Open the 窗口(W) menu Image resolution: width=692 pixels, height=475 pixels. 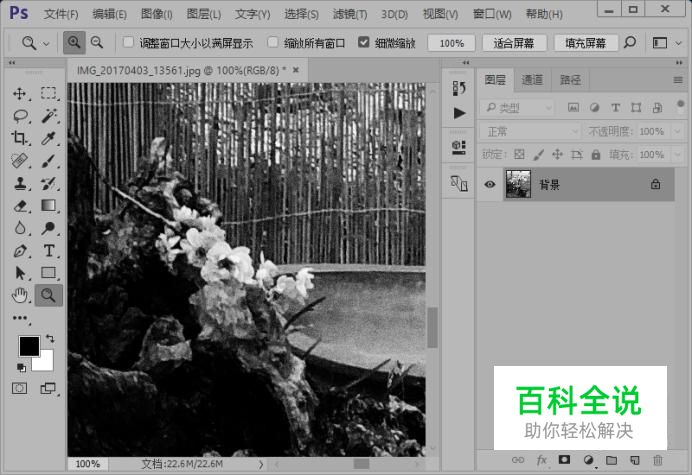tap(492, 14)
